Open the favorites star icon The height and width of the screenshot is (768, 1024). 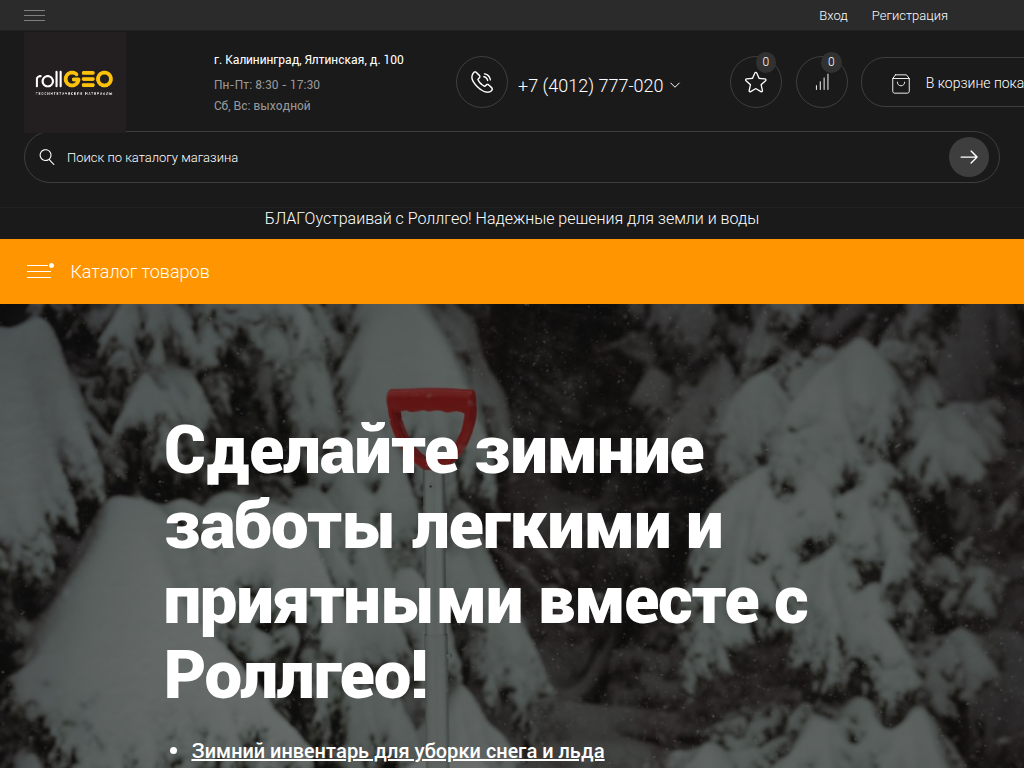(755, 81)
